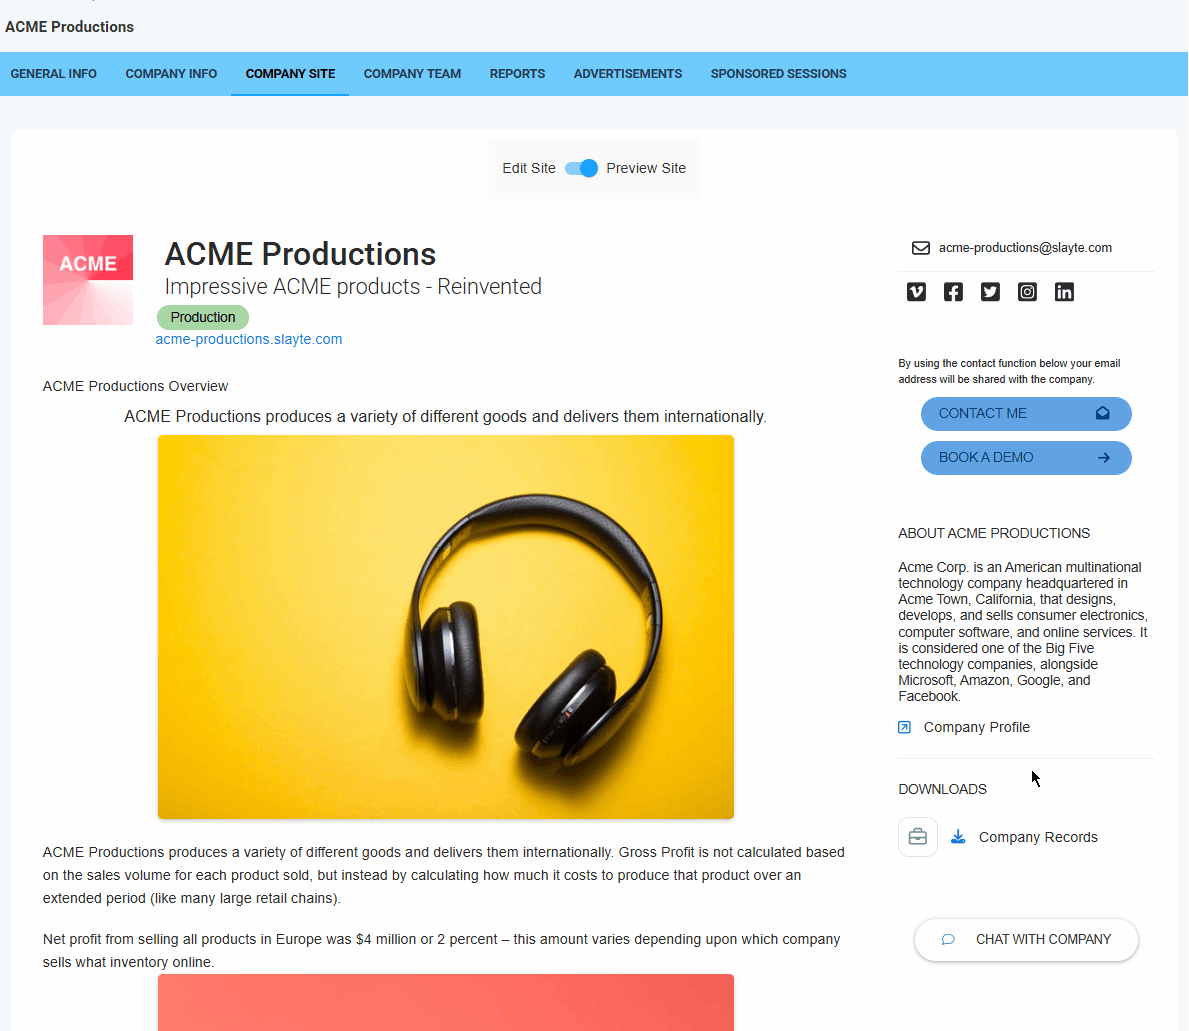The width and height of the screenshot is (1189, 1031).
Task: Click the briefcase icon under Downloads
Action: (x=918, y=837)
